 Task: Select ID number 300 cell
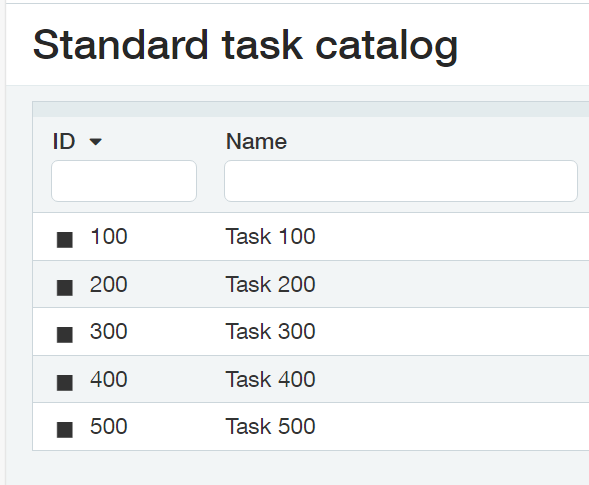[109, 331]
